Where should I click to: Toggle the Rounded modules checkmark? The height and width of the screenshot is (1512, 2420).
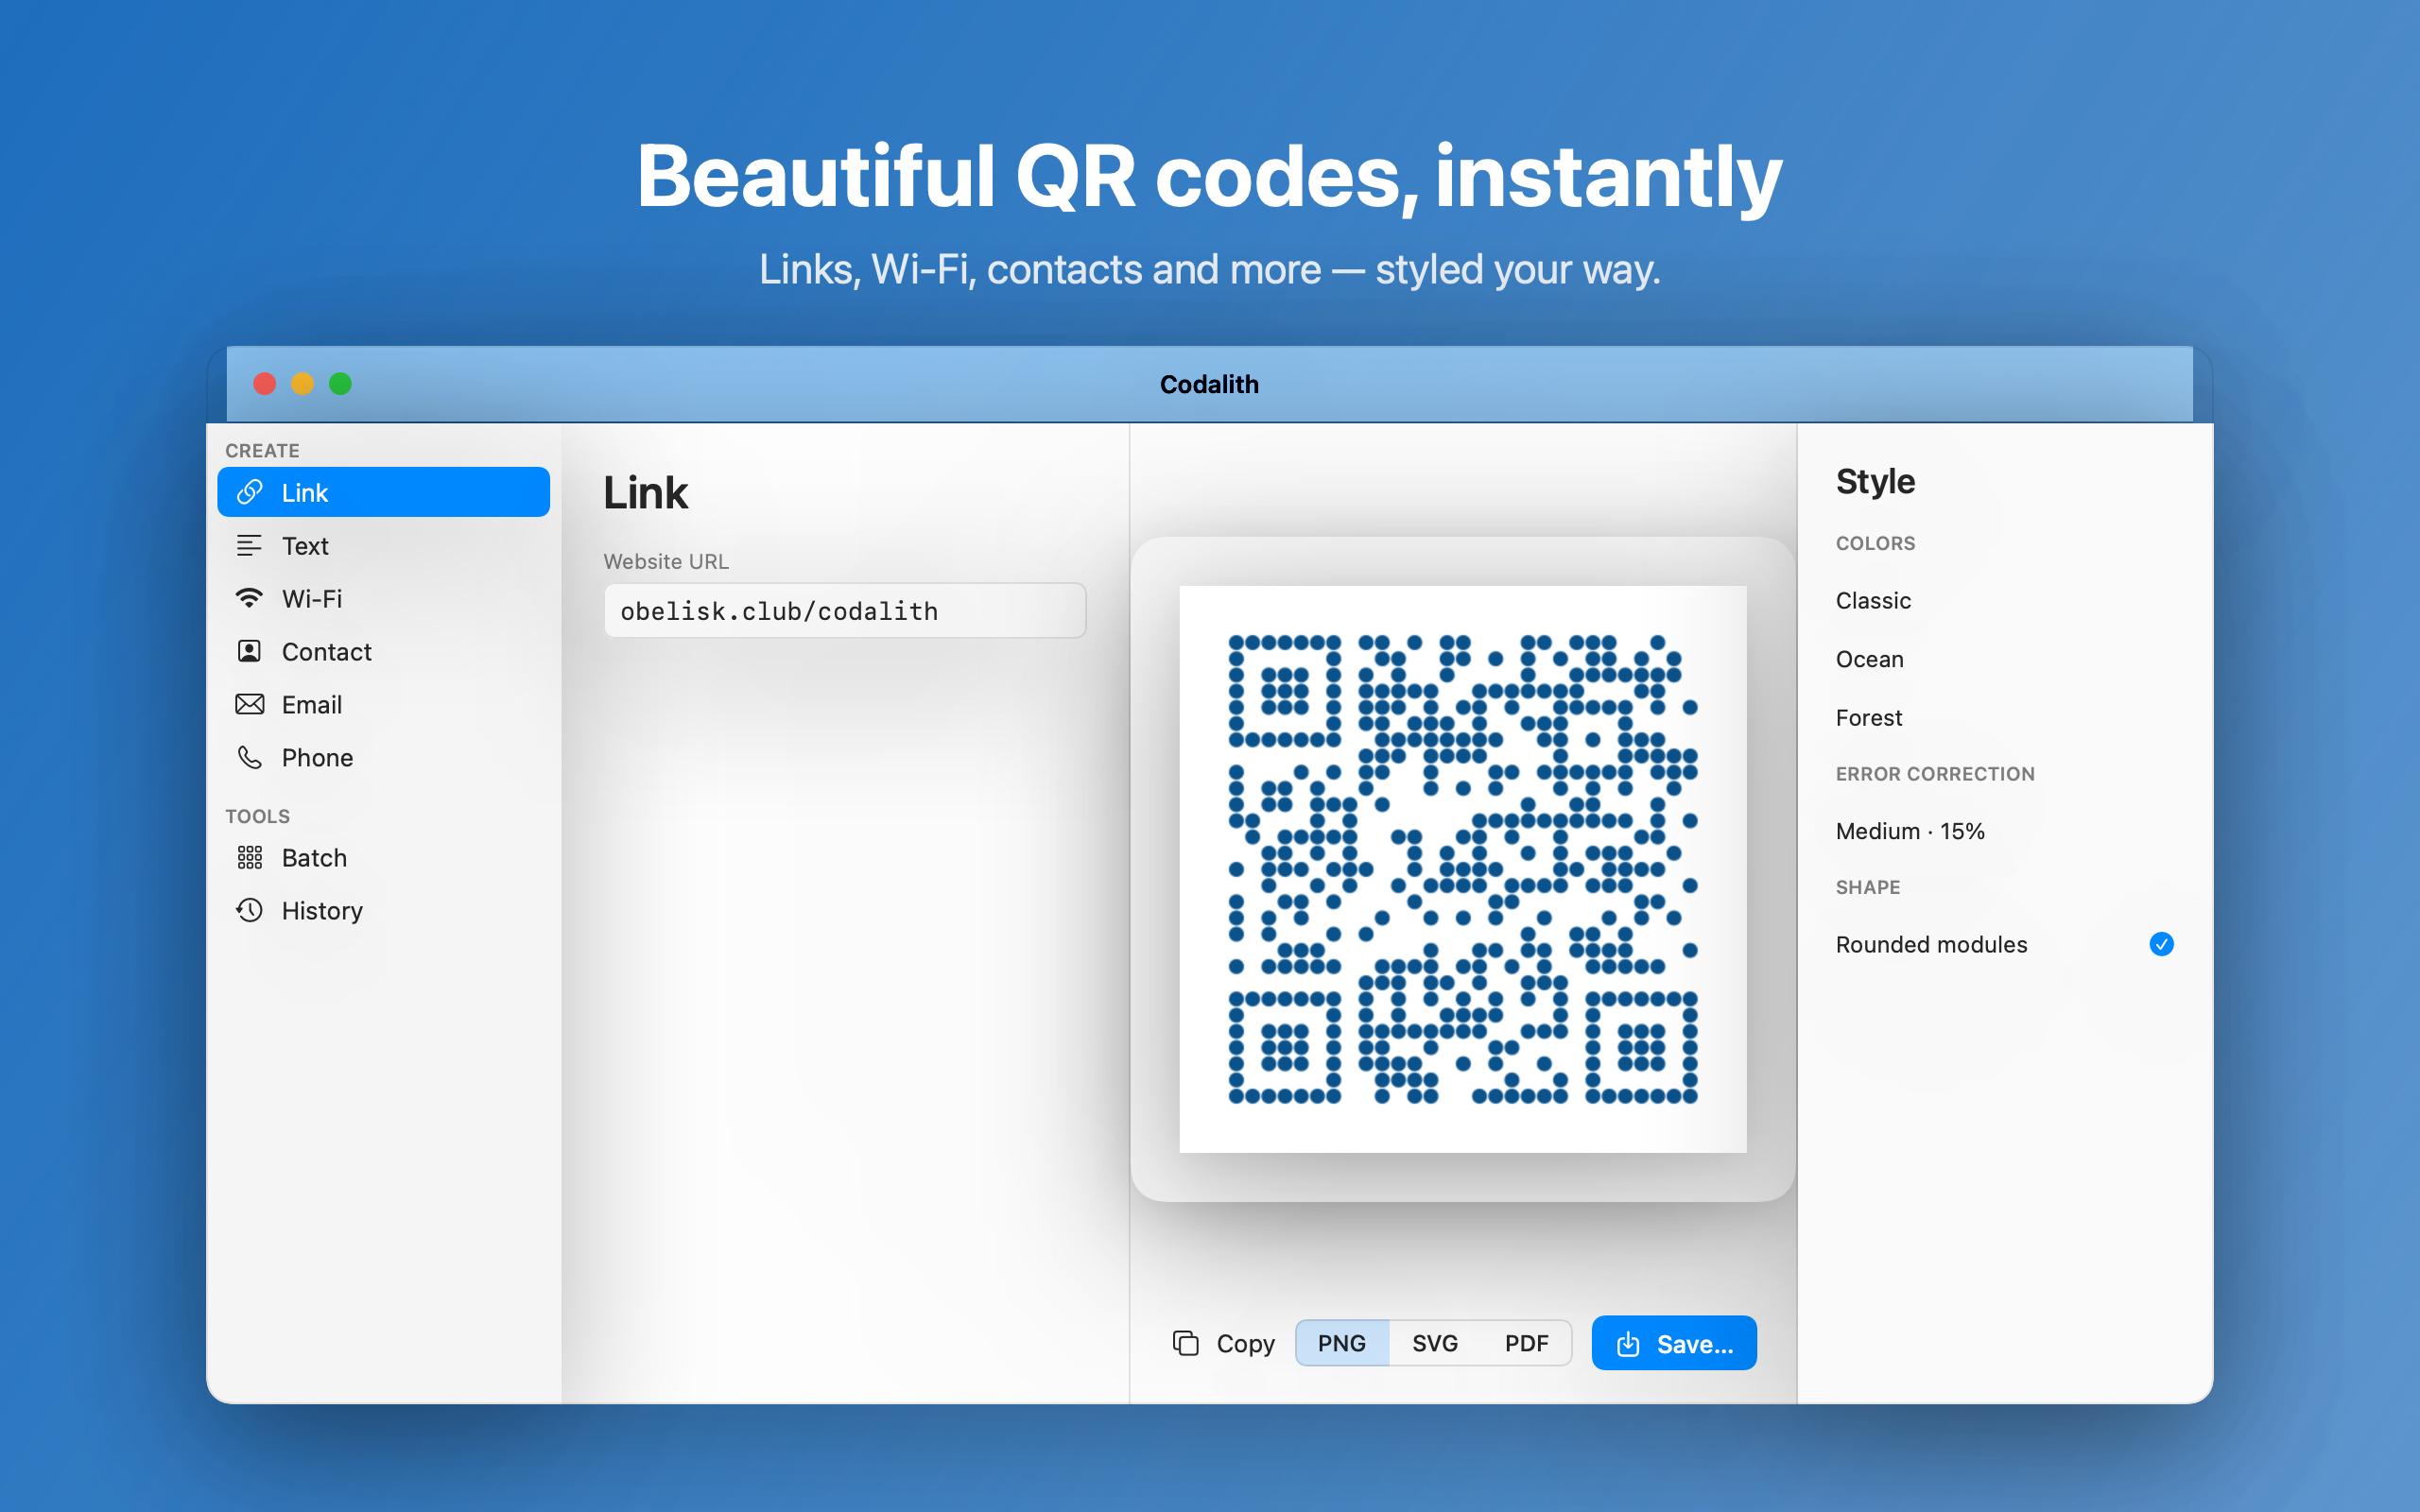tap(2161, 944)
